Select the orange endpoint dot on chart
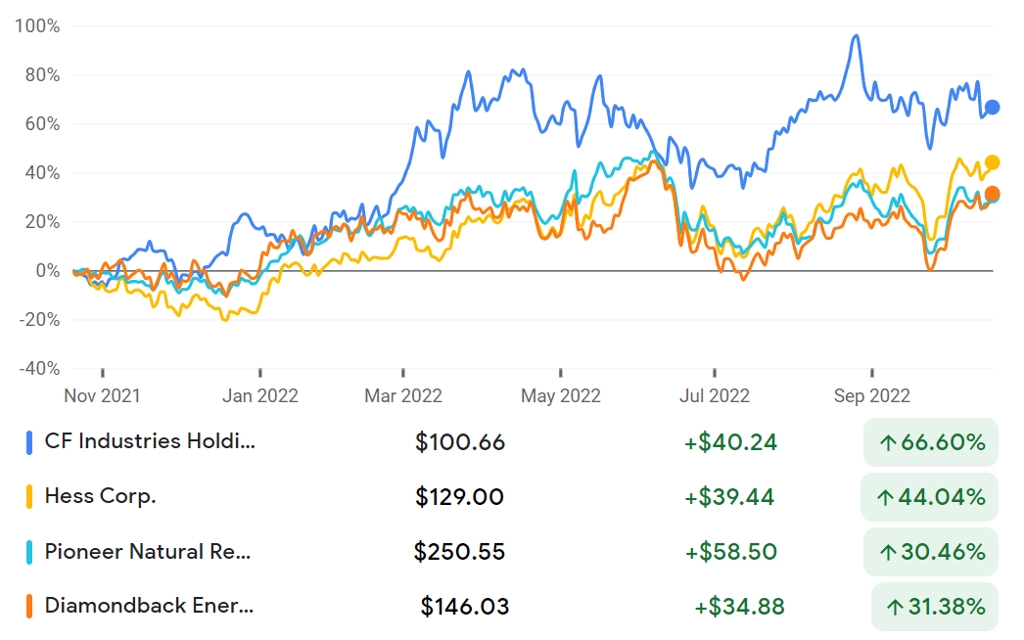Image resolution: width=1024 pixels, height=640 pixels. click(x=992, y=193)
